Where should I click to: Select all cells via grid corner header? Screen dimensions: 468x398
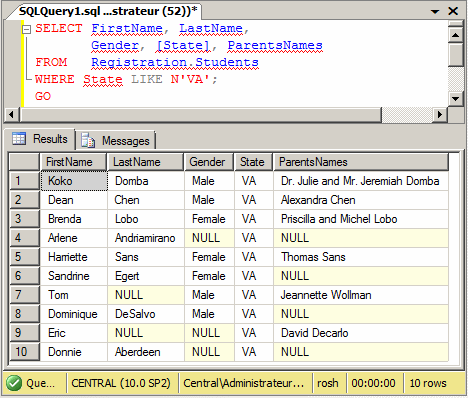(24, 162)
